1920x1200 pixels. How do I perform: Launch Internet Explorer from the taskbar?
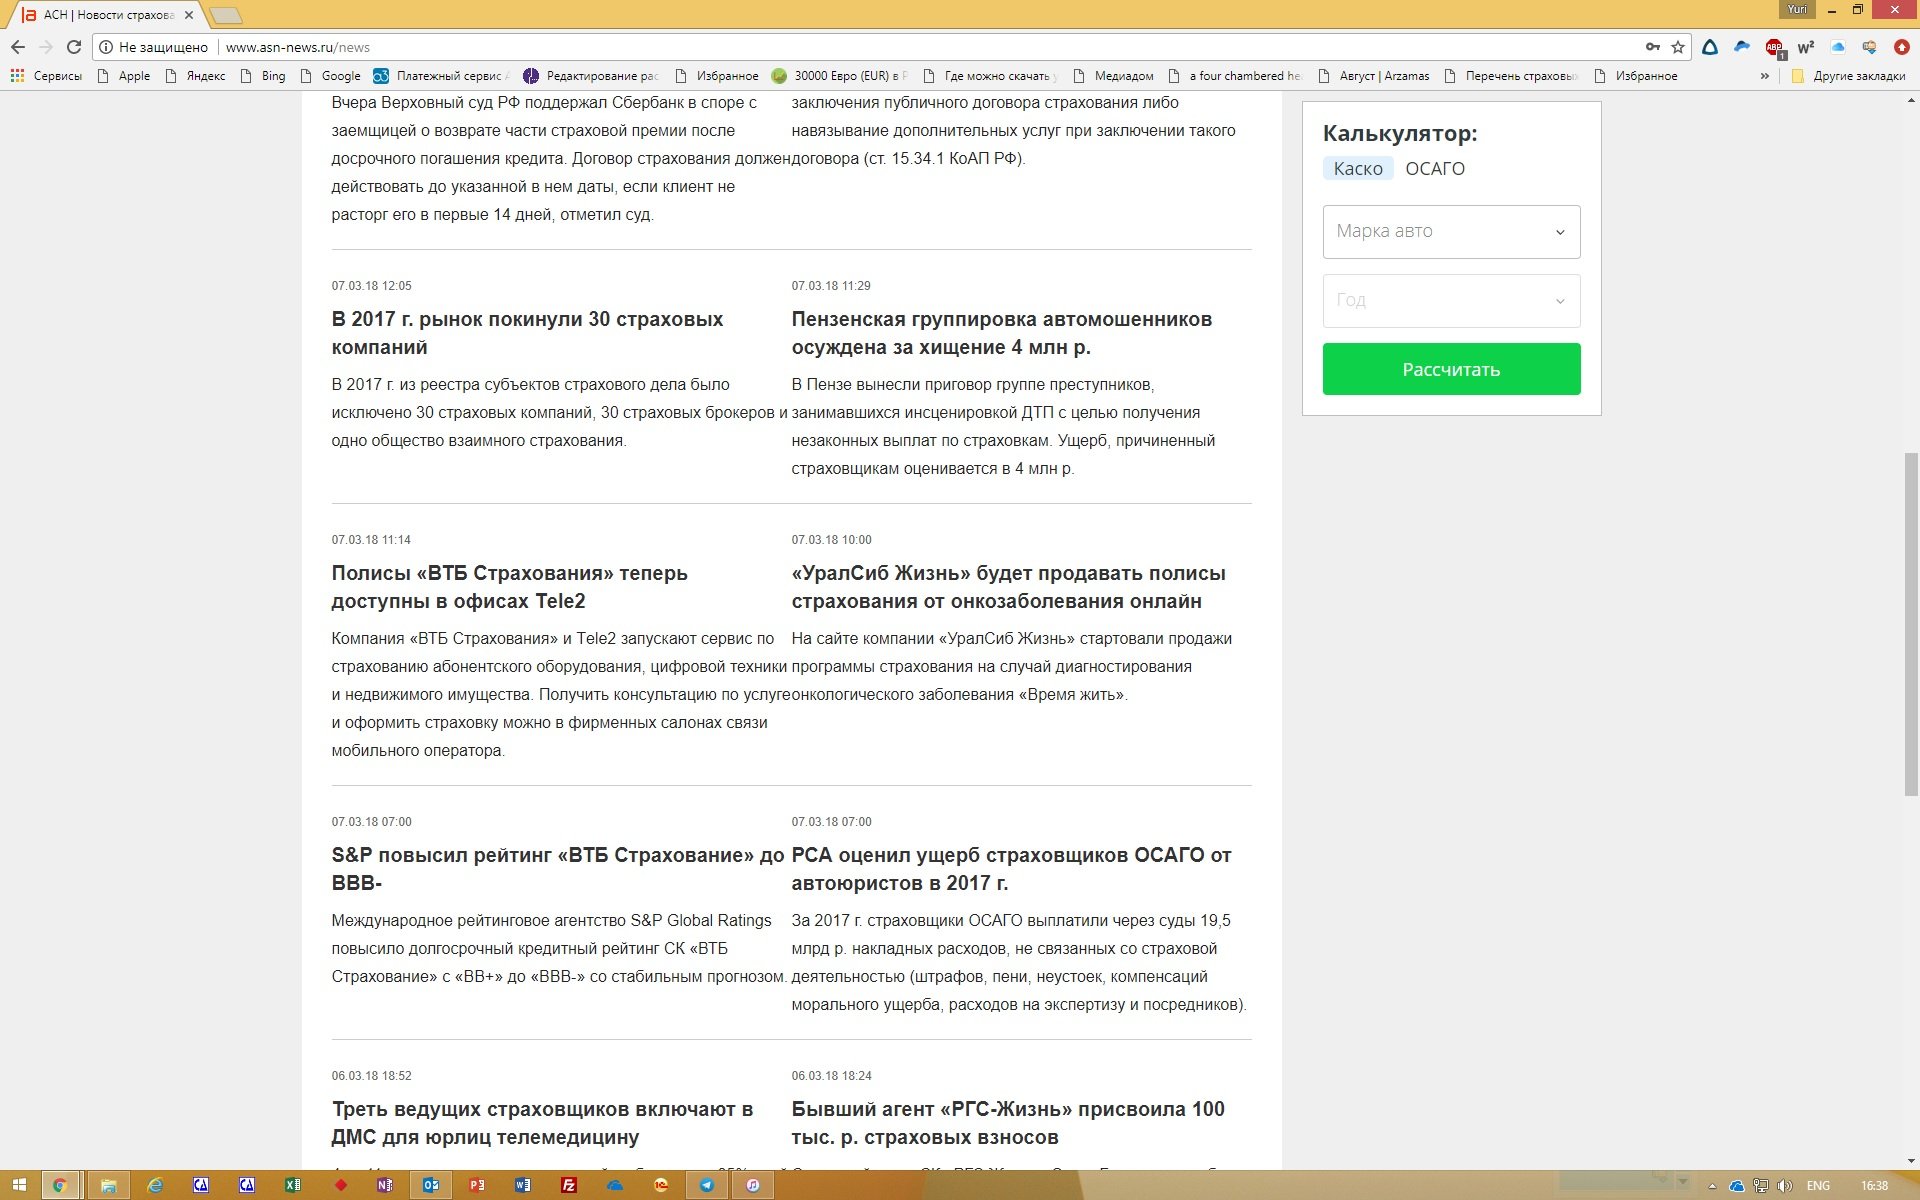(155, 1185)
